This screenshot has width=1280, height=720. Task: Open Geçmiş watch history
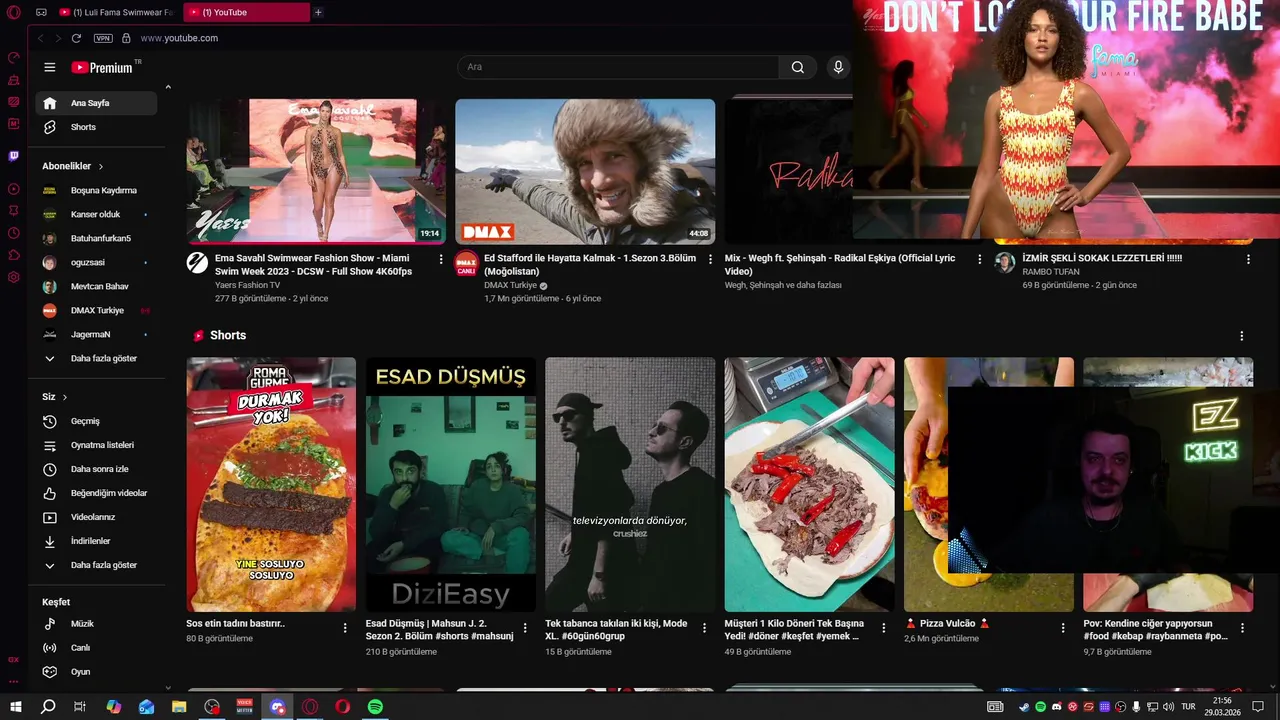point(96,421)
